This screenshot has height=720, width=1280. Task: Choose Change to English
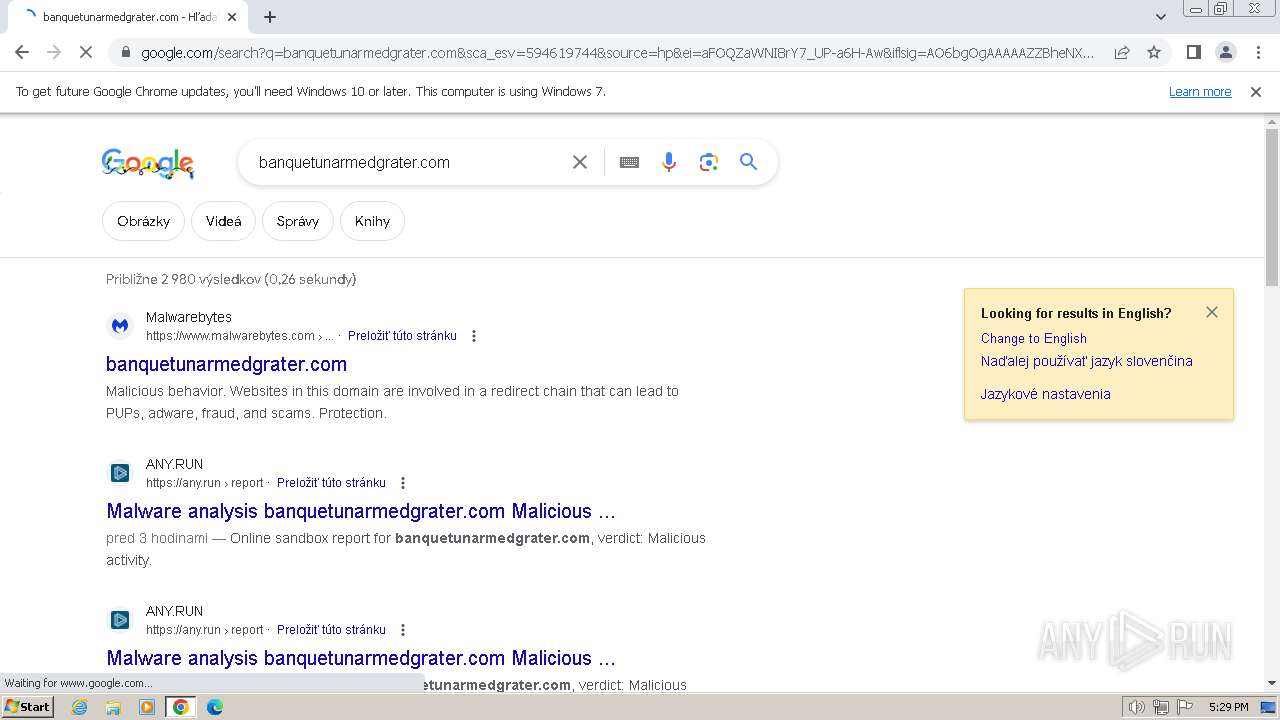point(1033,338)
